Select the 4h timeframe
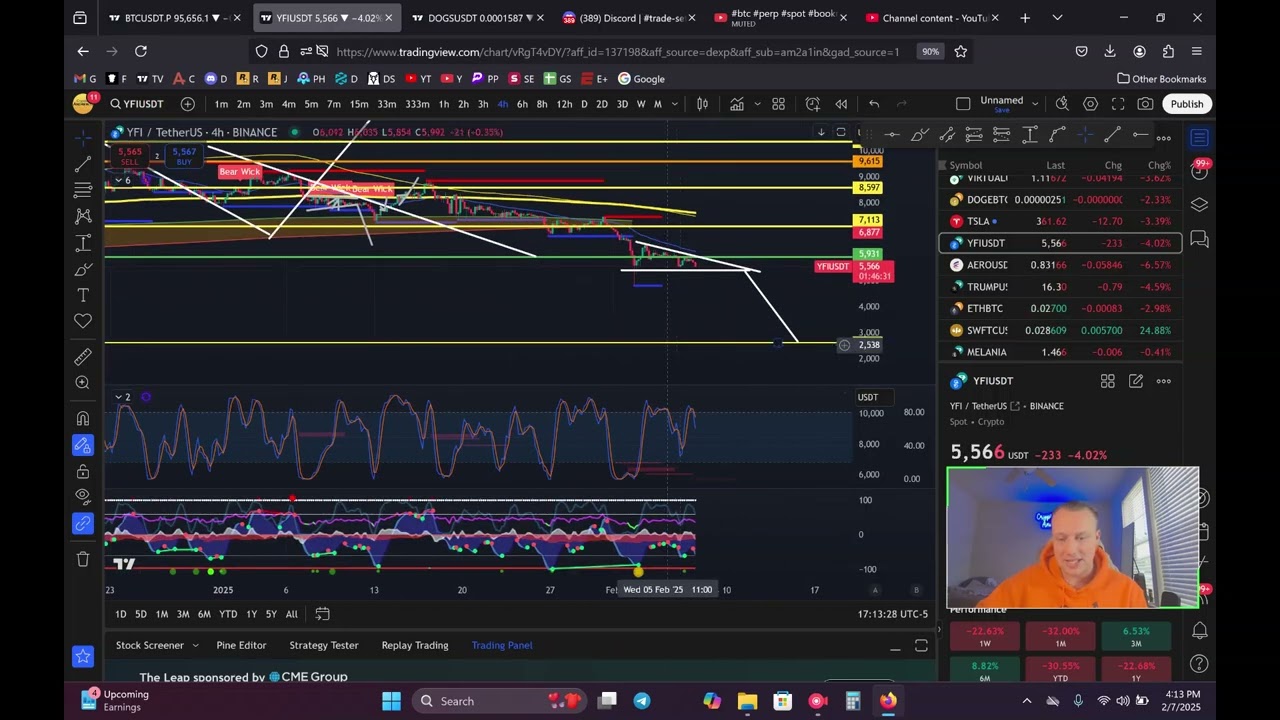Screen dimensions: 1280x720 [x=502, y=104]
